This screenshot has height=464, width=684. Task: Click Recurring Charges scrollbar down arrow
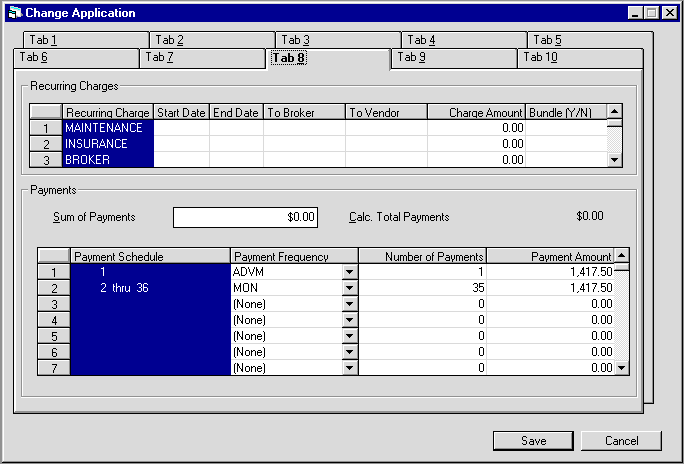click(614, 160)
